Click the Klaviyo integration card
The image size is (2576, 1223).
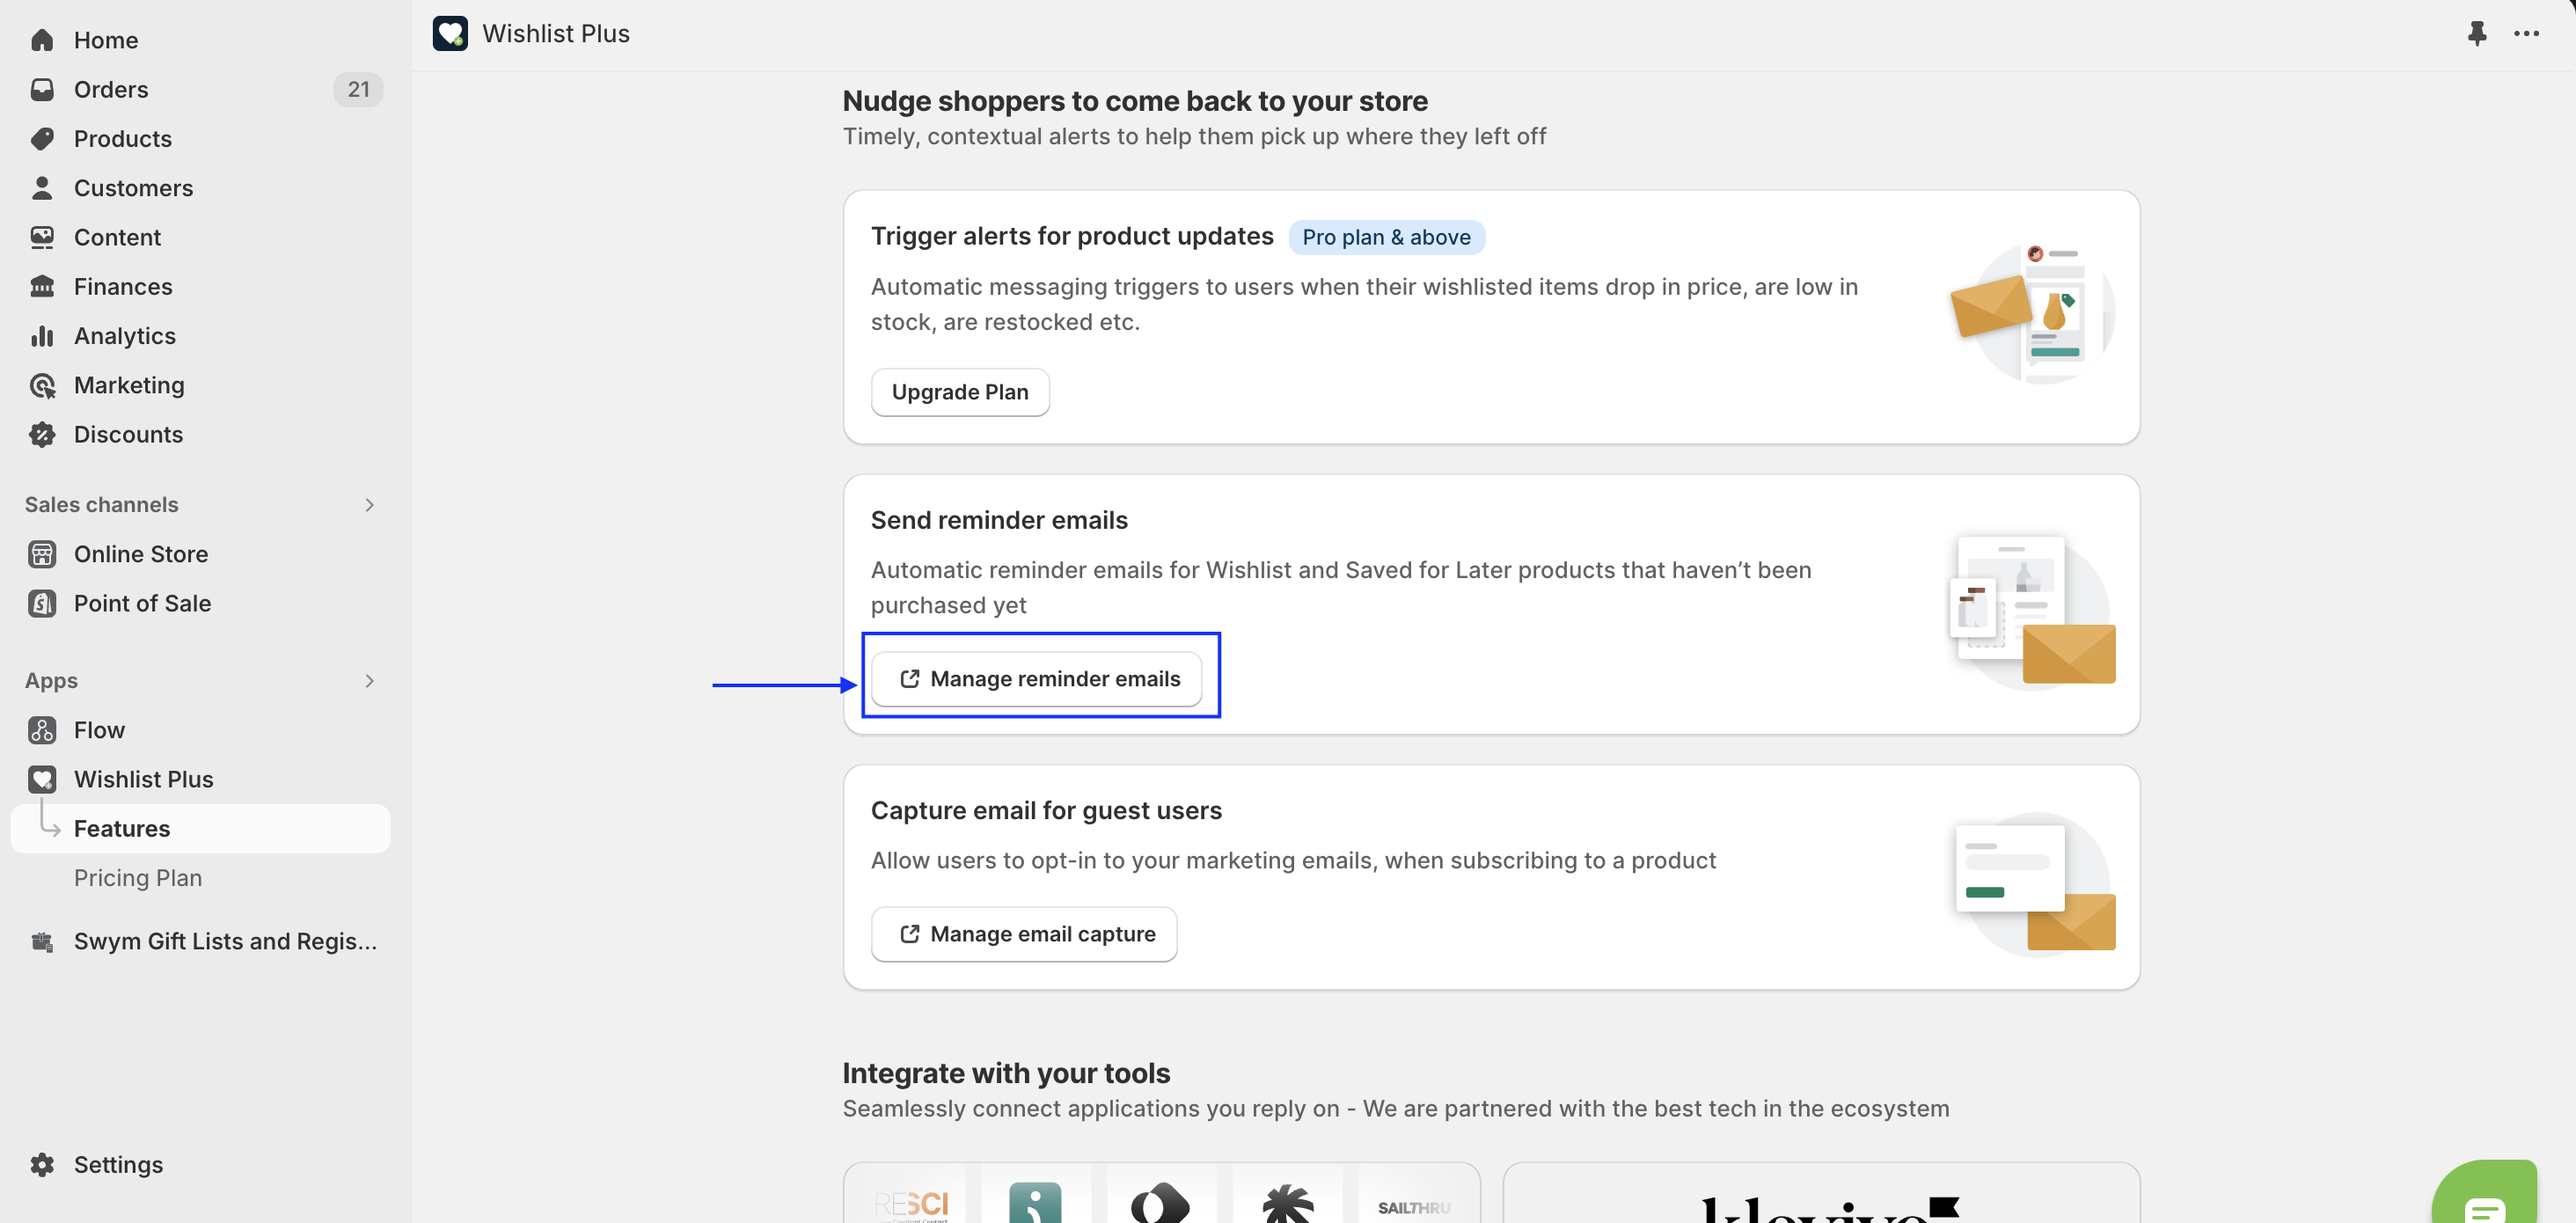(1820, 1198)
